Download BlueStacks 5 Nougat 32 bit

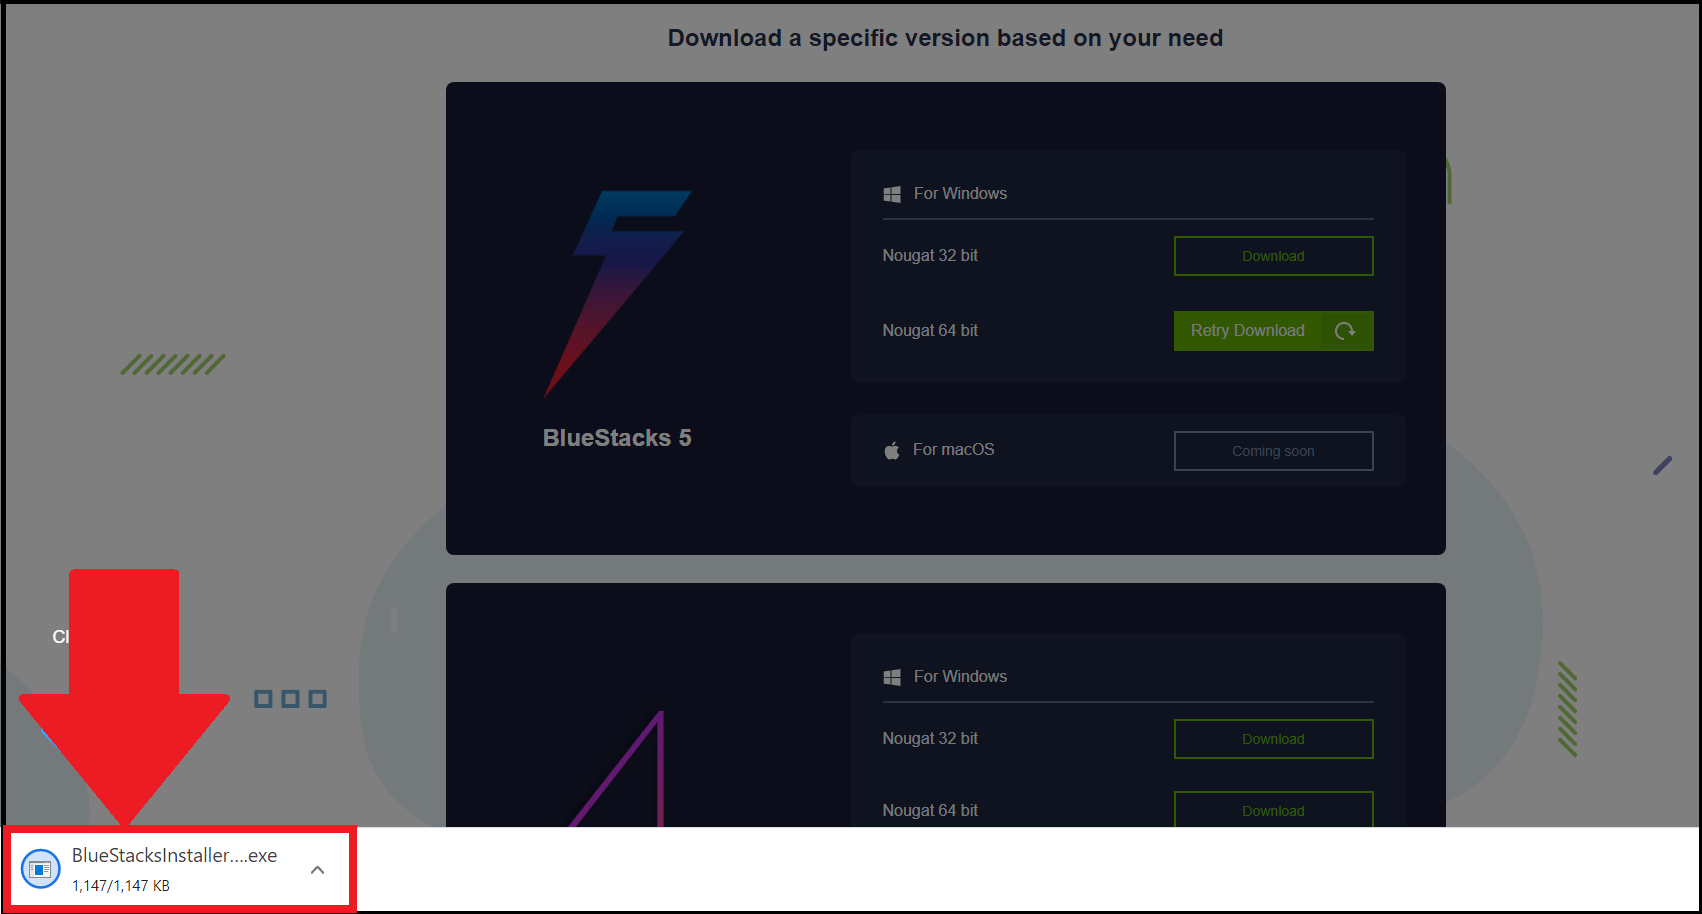[x=1273, y=255]
